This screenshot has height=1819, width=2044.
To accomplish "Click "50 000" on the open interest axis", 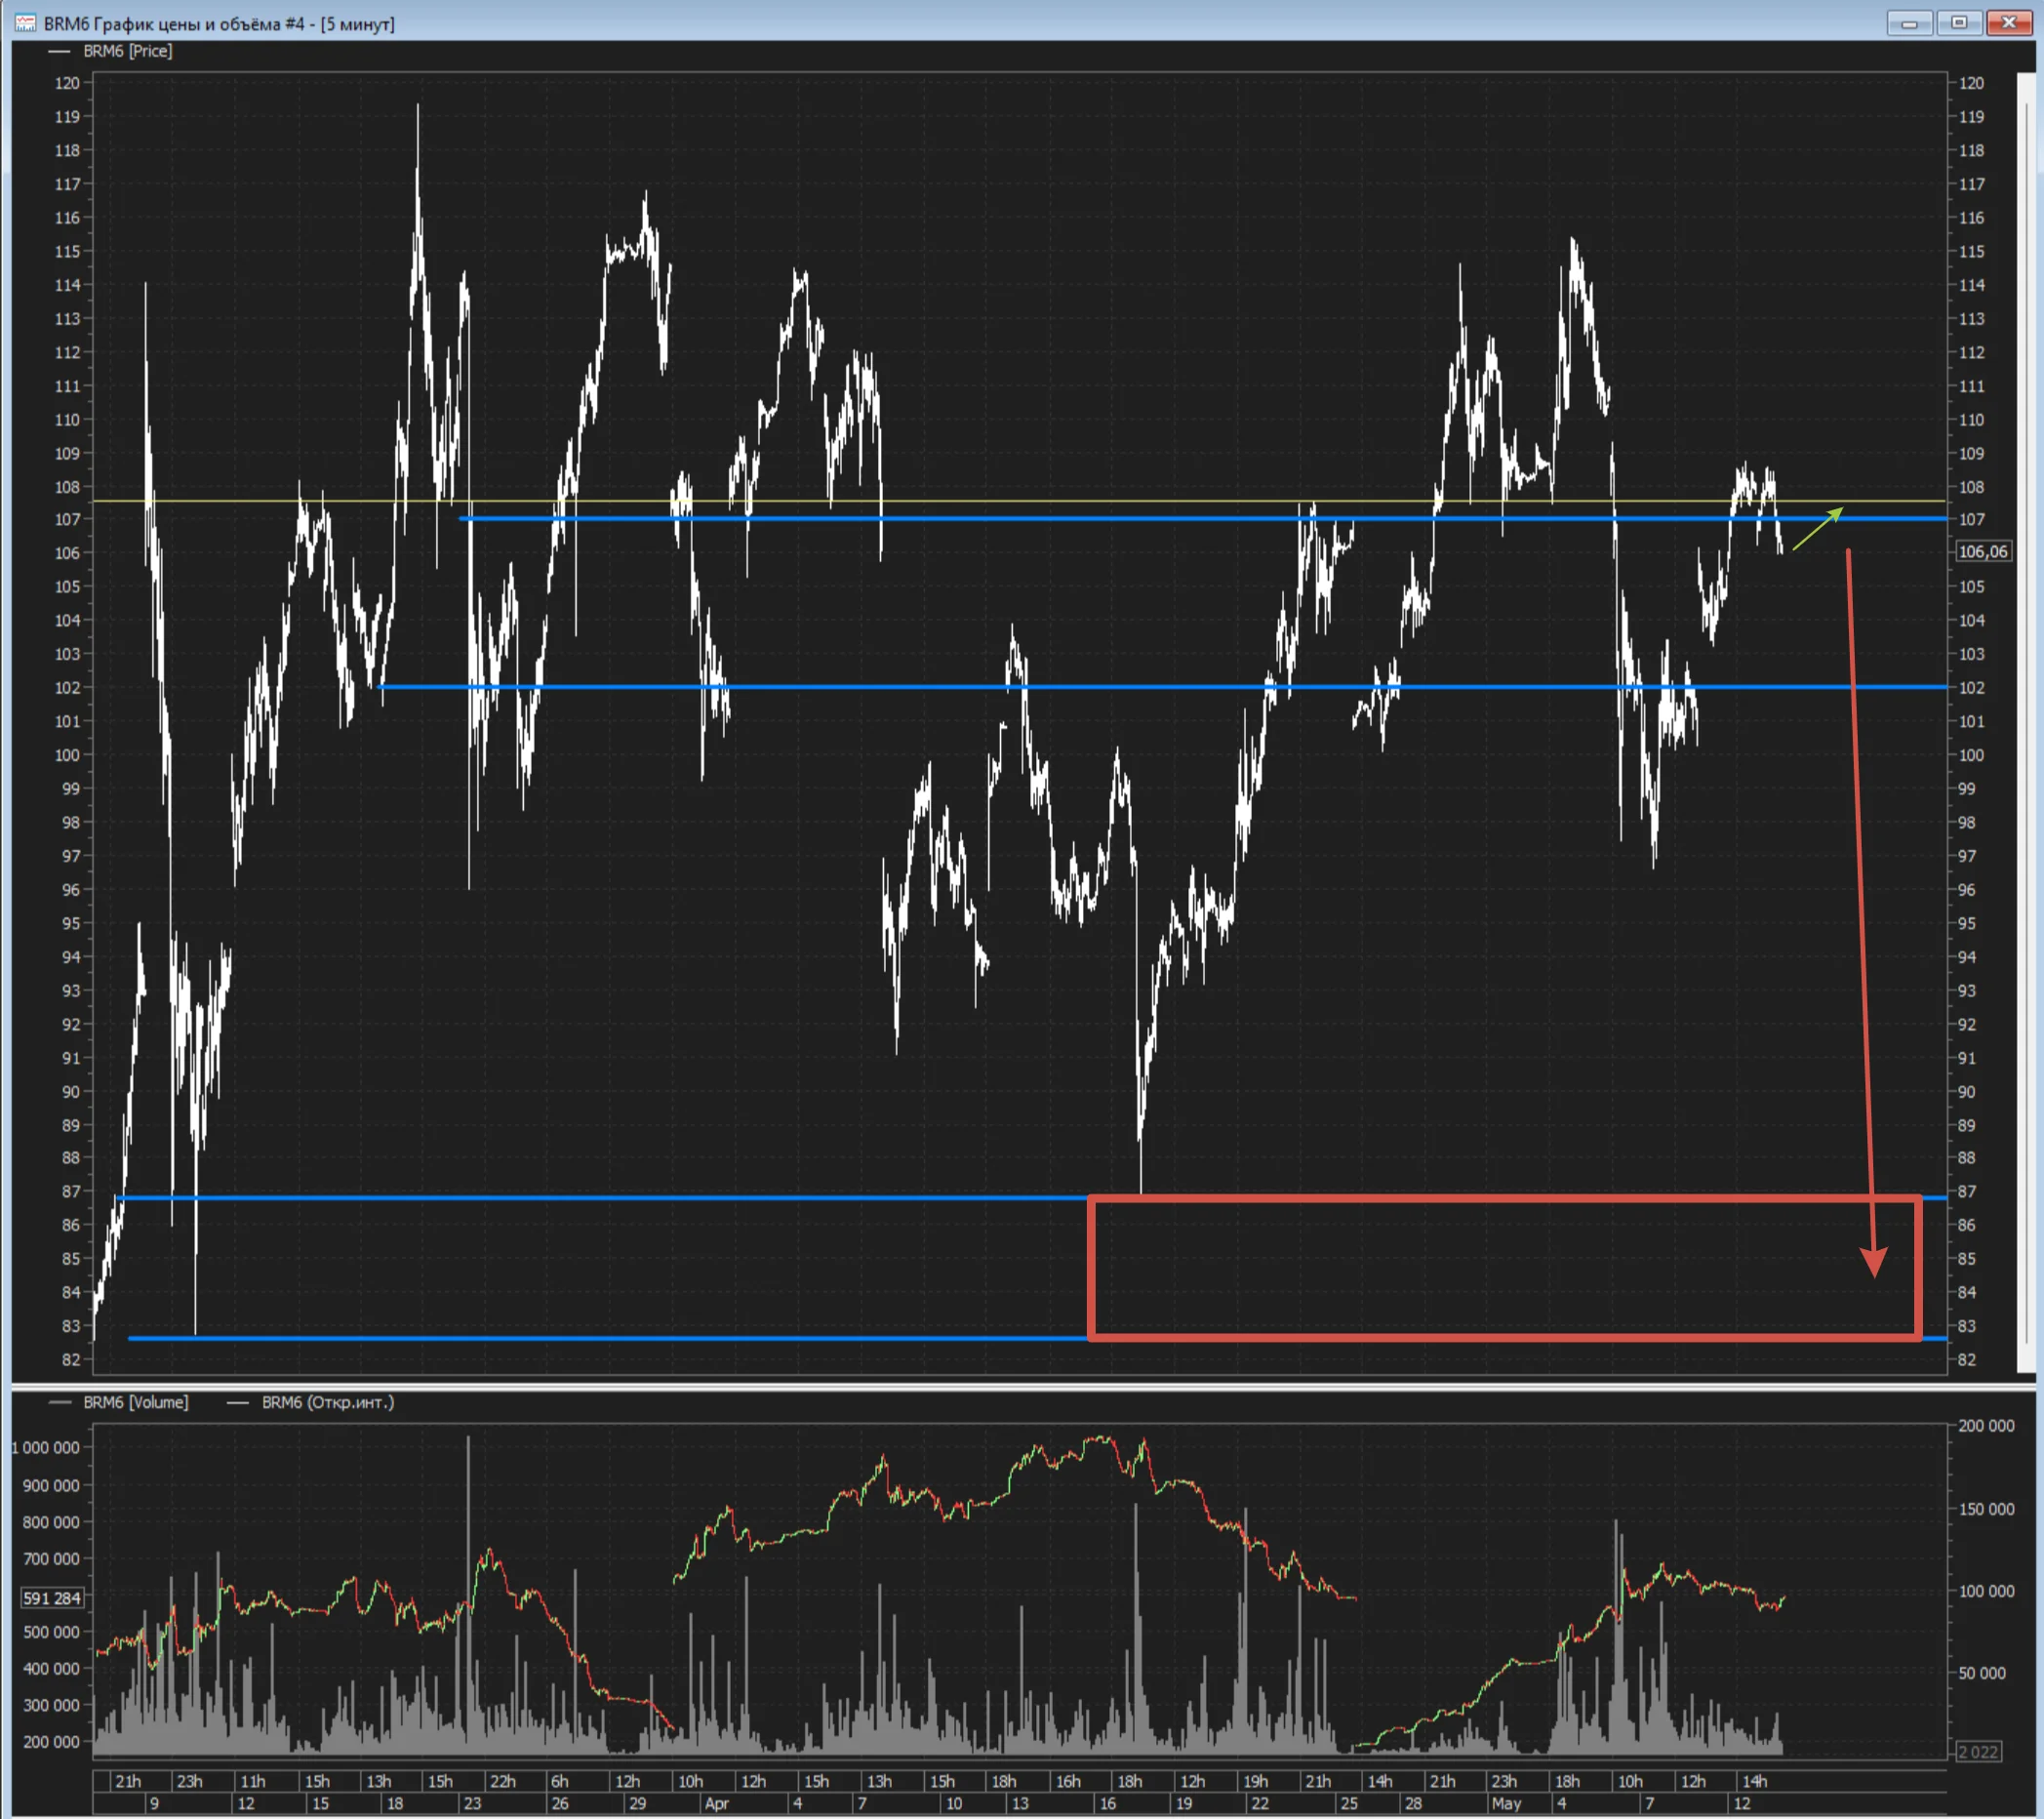I will (x=1982, y=1673).
